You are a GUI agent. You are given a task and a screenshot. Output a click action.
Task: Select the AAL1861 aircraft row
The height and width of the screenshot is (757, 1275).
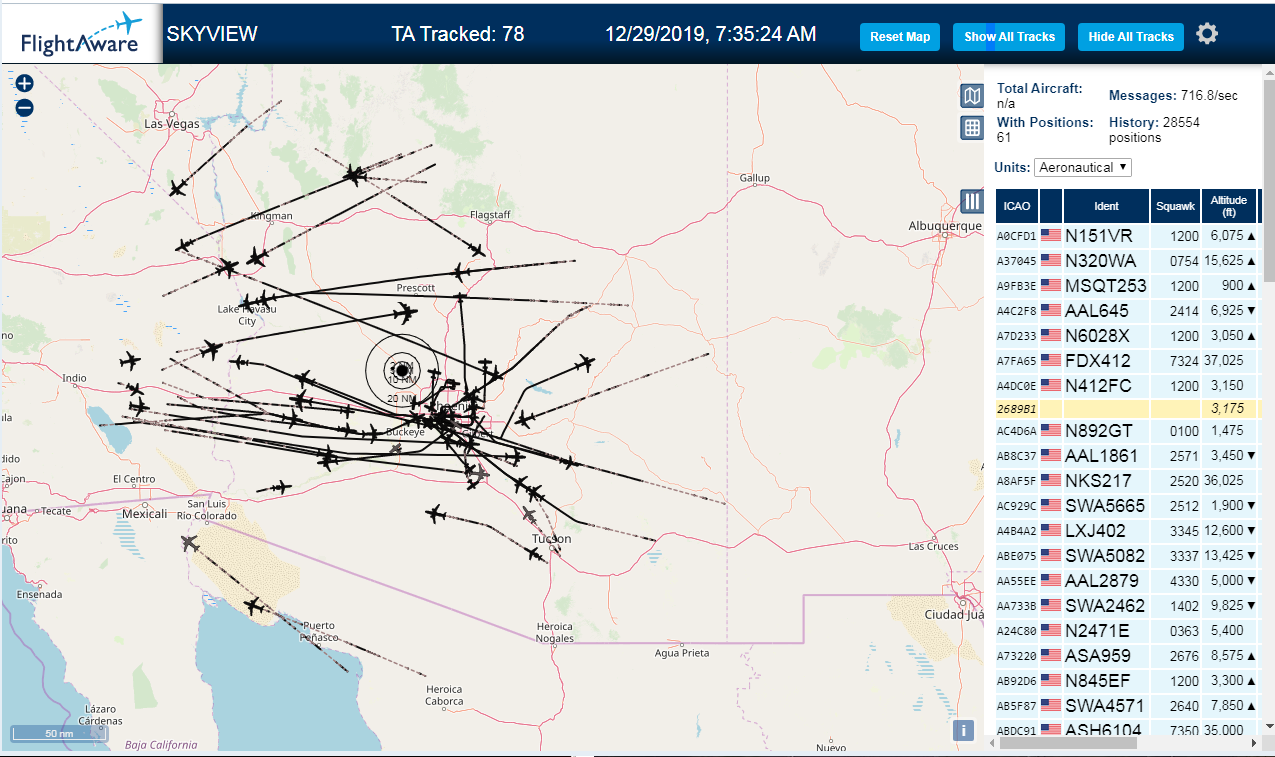click(x=1127, y=456)
